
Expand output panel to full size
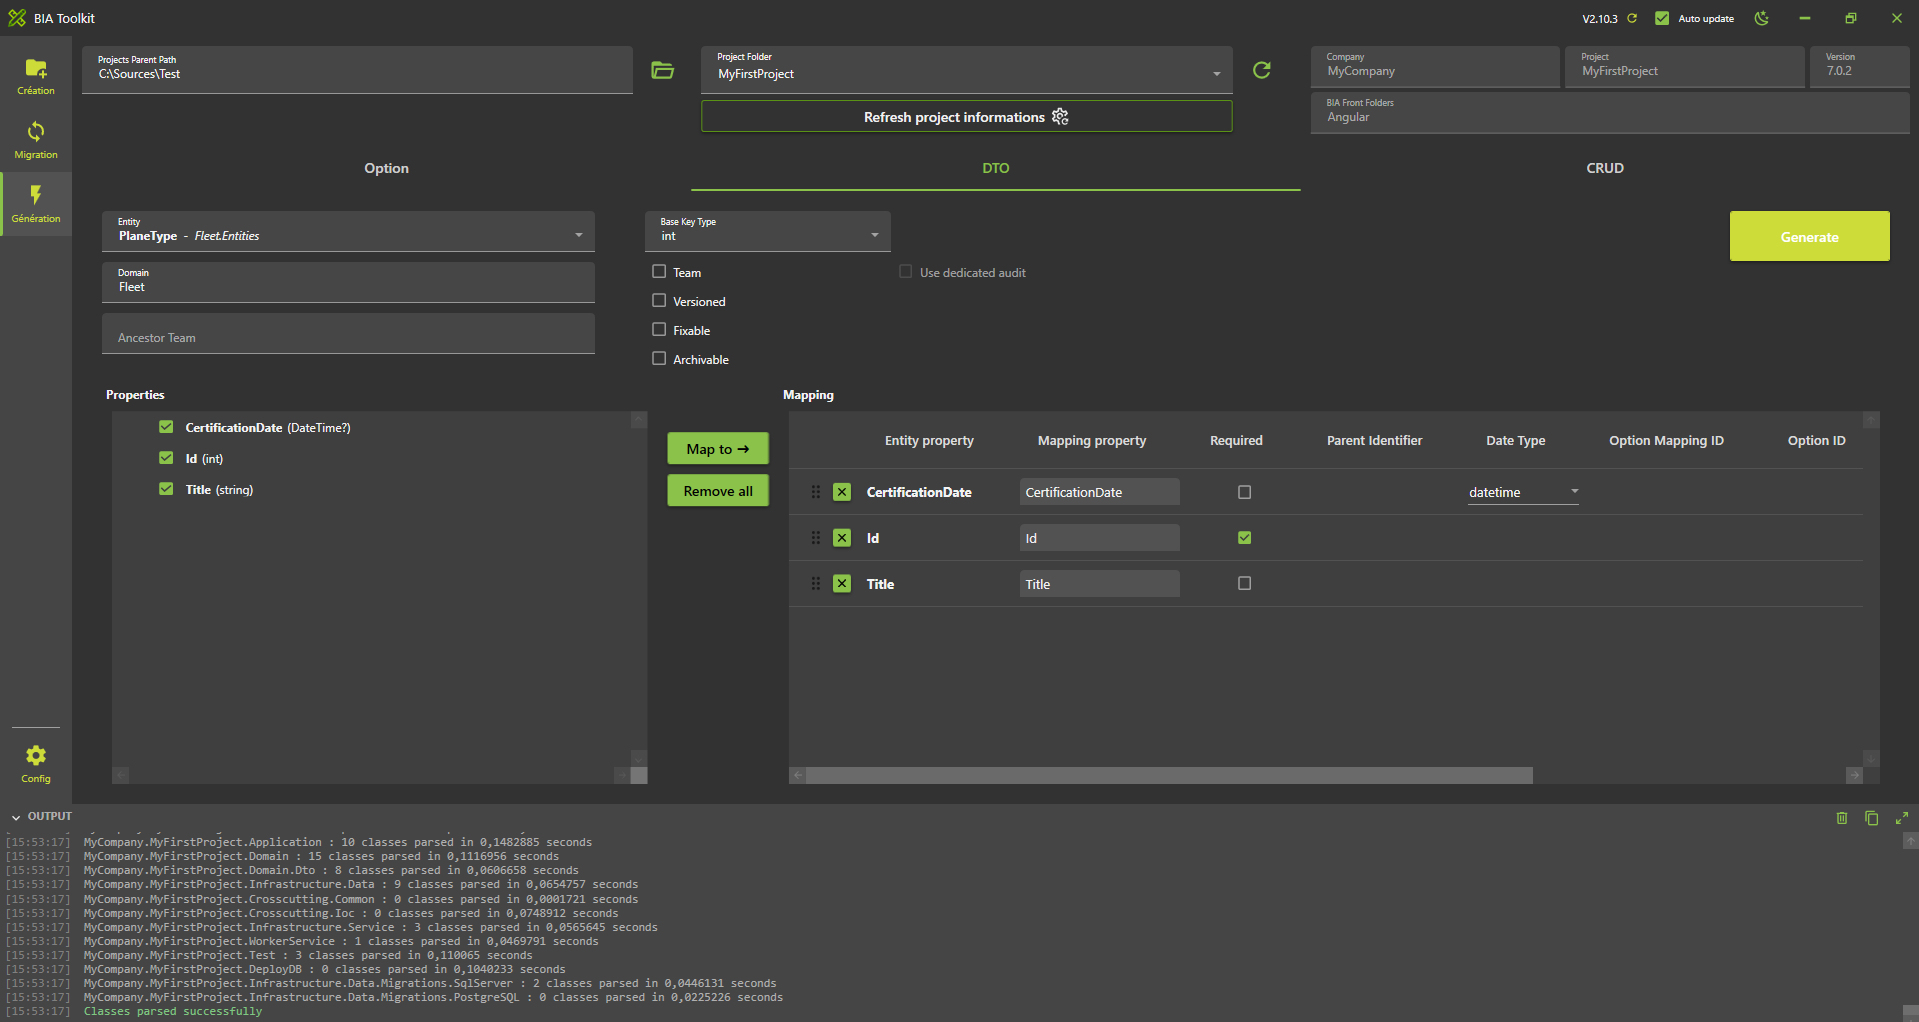click(1902, 818)
